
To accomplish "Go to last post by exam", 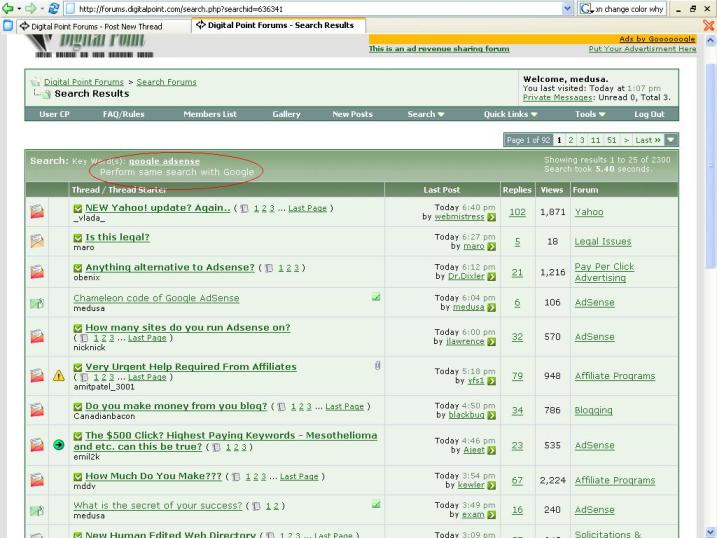I will pyautogui.click(x=492, y=515).
